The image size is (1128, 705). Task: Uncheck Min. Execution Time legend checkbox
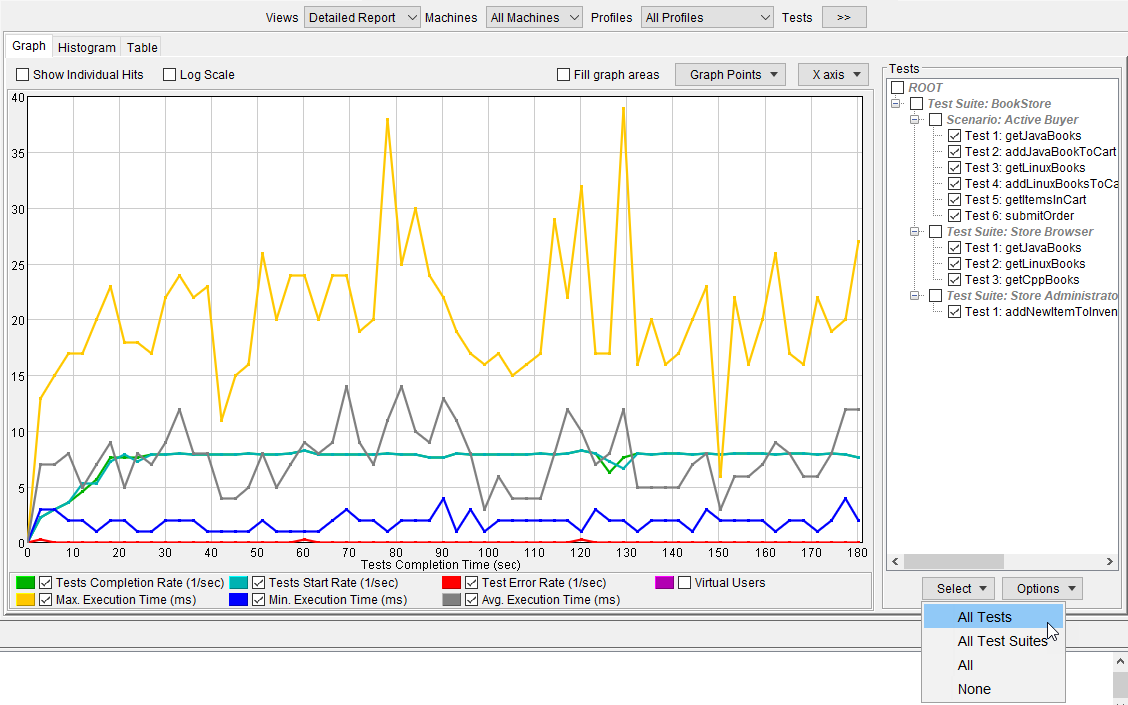click(258, 599)
